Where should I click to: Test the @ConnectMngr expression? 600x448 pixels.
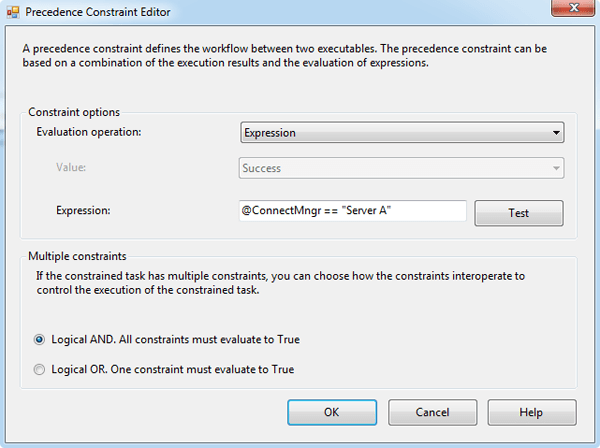coord(519,213)
